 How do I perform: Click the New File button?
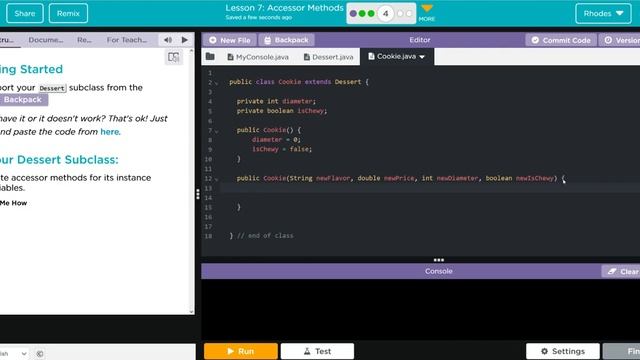(x=230, y=40)
